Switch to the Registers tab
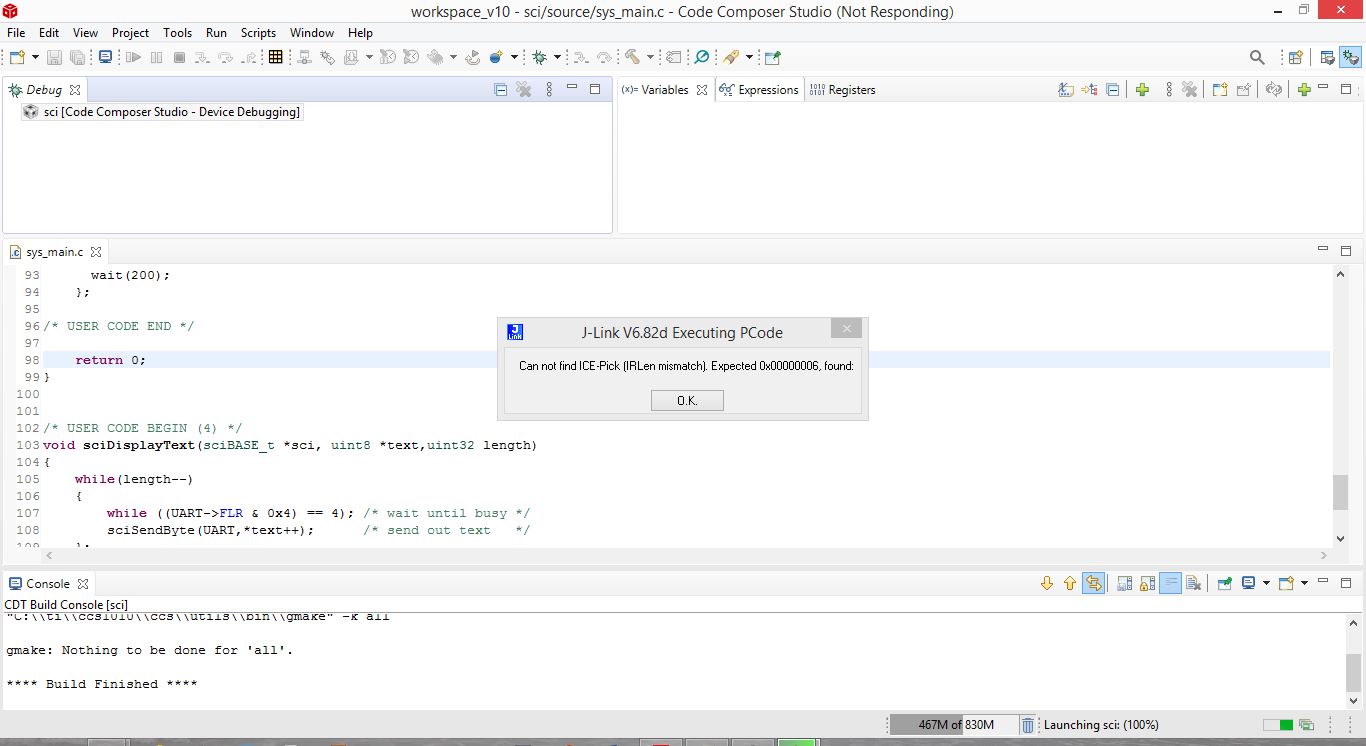1366x746 pixels. coord(842,89)
